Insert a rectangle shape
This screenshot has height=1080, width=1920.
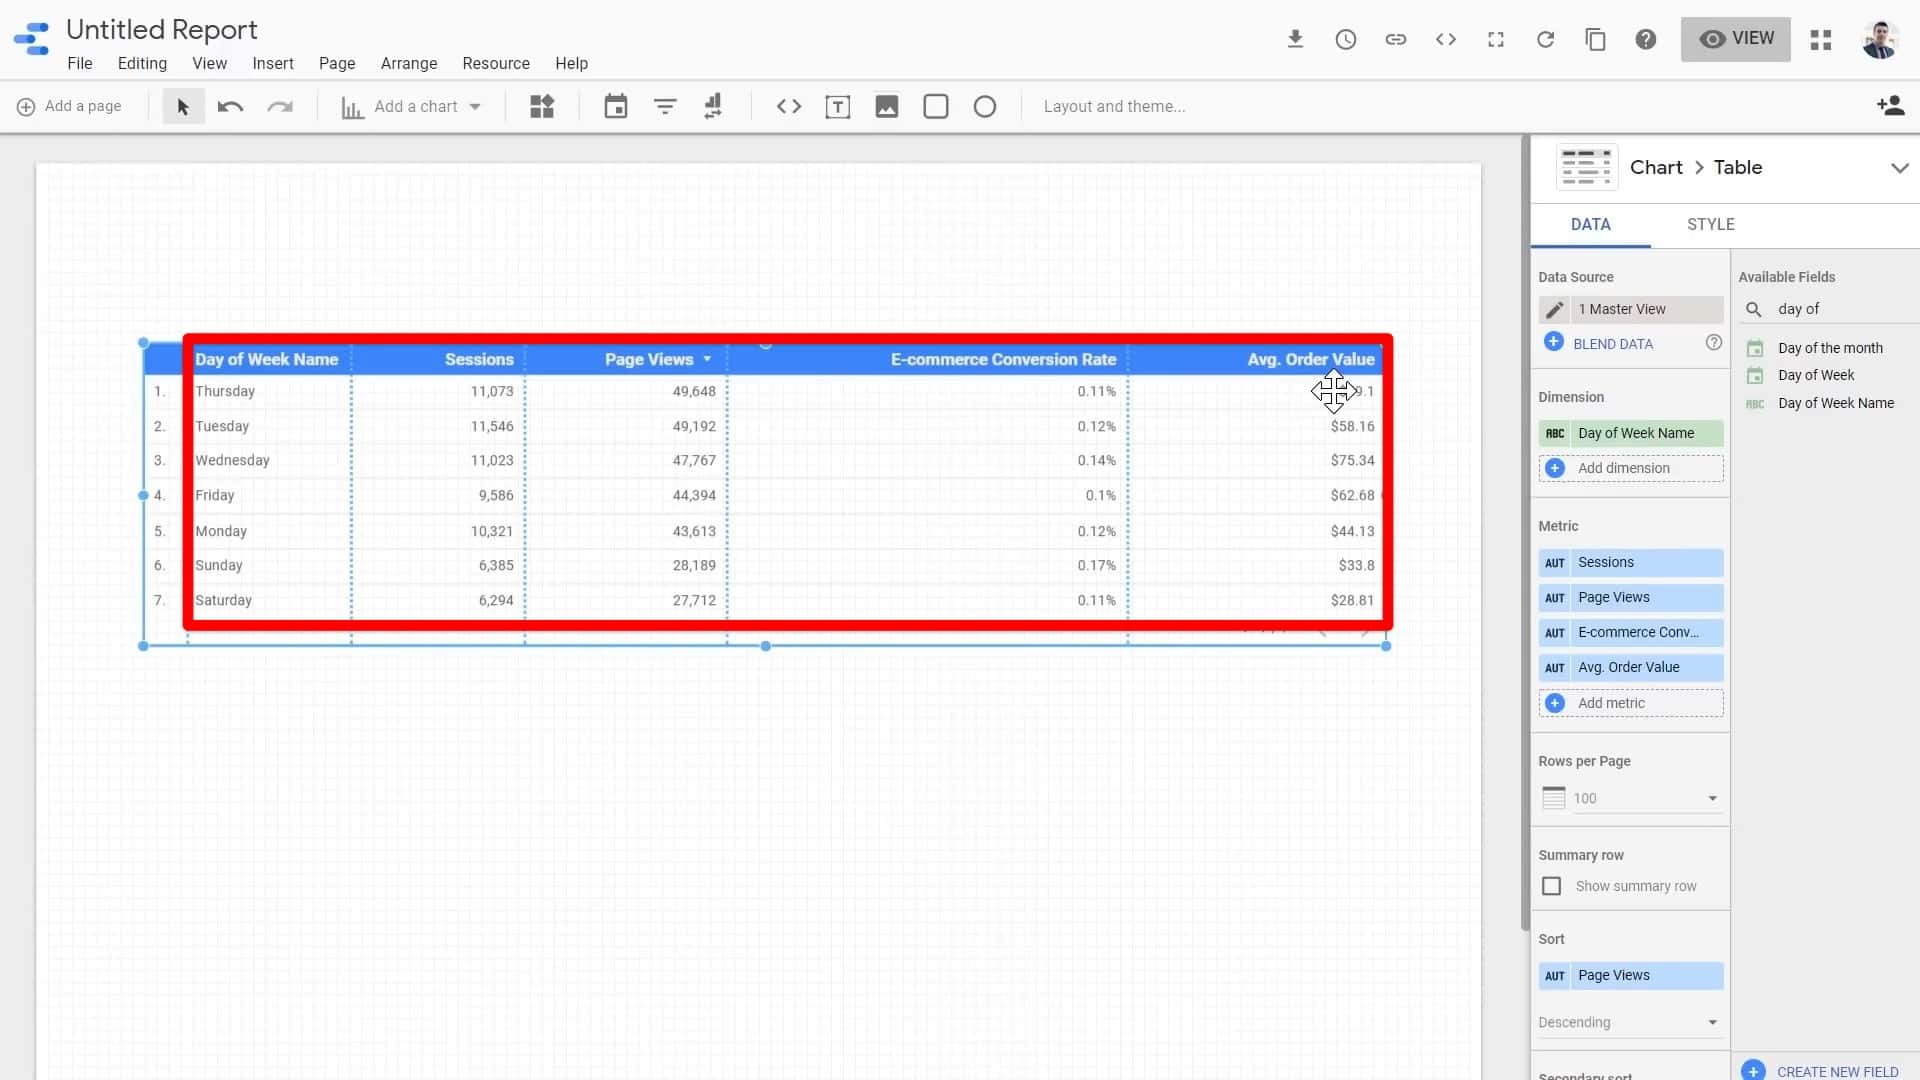(x=936, y=106)
